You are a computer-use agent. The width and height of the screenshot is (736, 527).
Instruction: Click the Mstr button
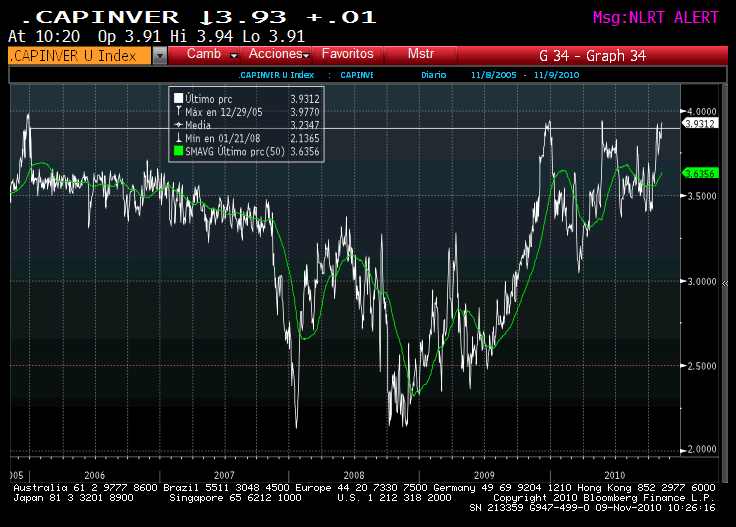tap(421, 54)
